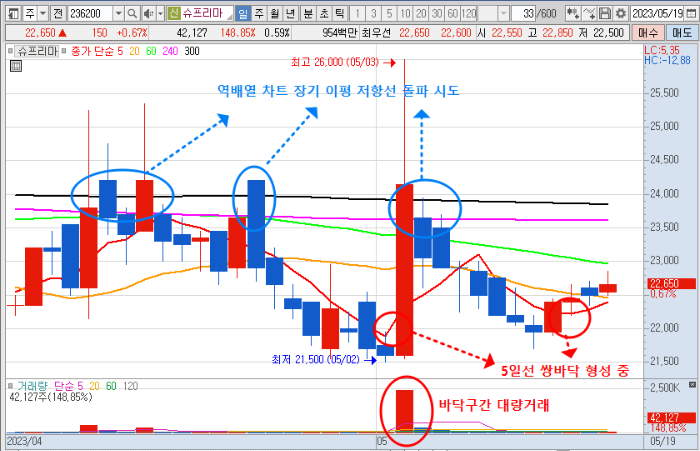Click the date field 2023/05/19
This screenshot has width=700, height=451.
point(657,14)
